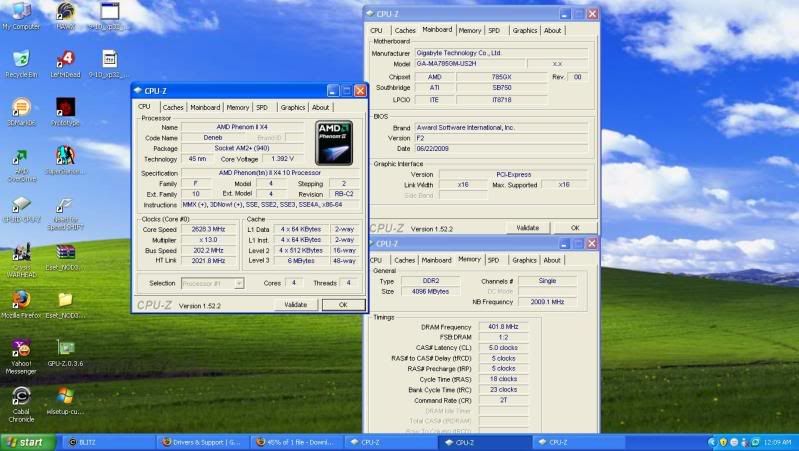Click the NB Frequency value 2009.1 MHz
799x451 pixels.
pos(547,302)
